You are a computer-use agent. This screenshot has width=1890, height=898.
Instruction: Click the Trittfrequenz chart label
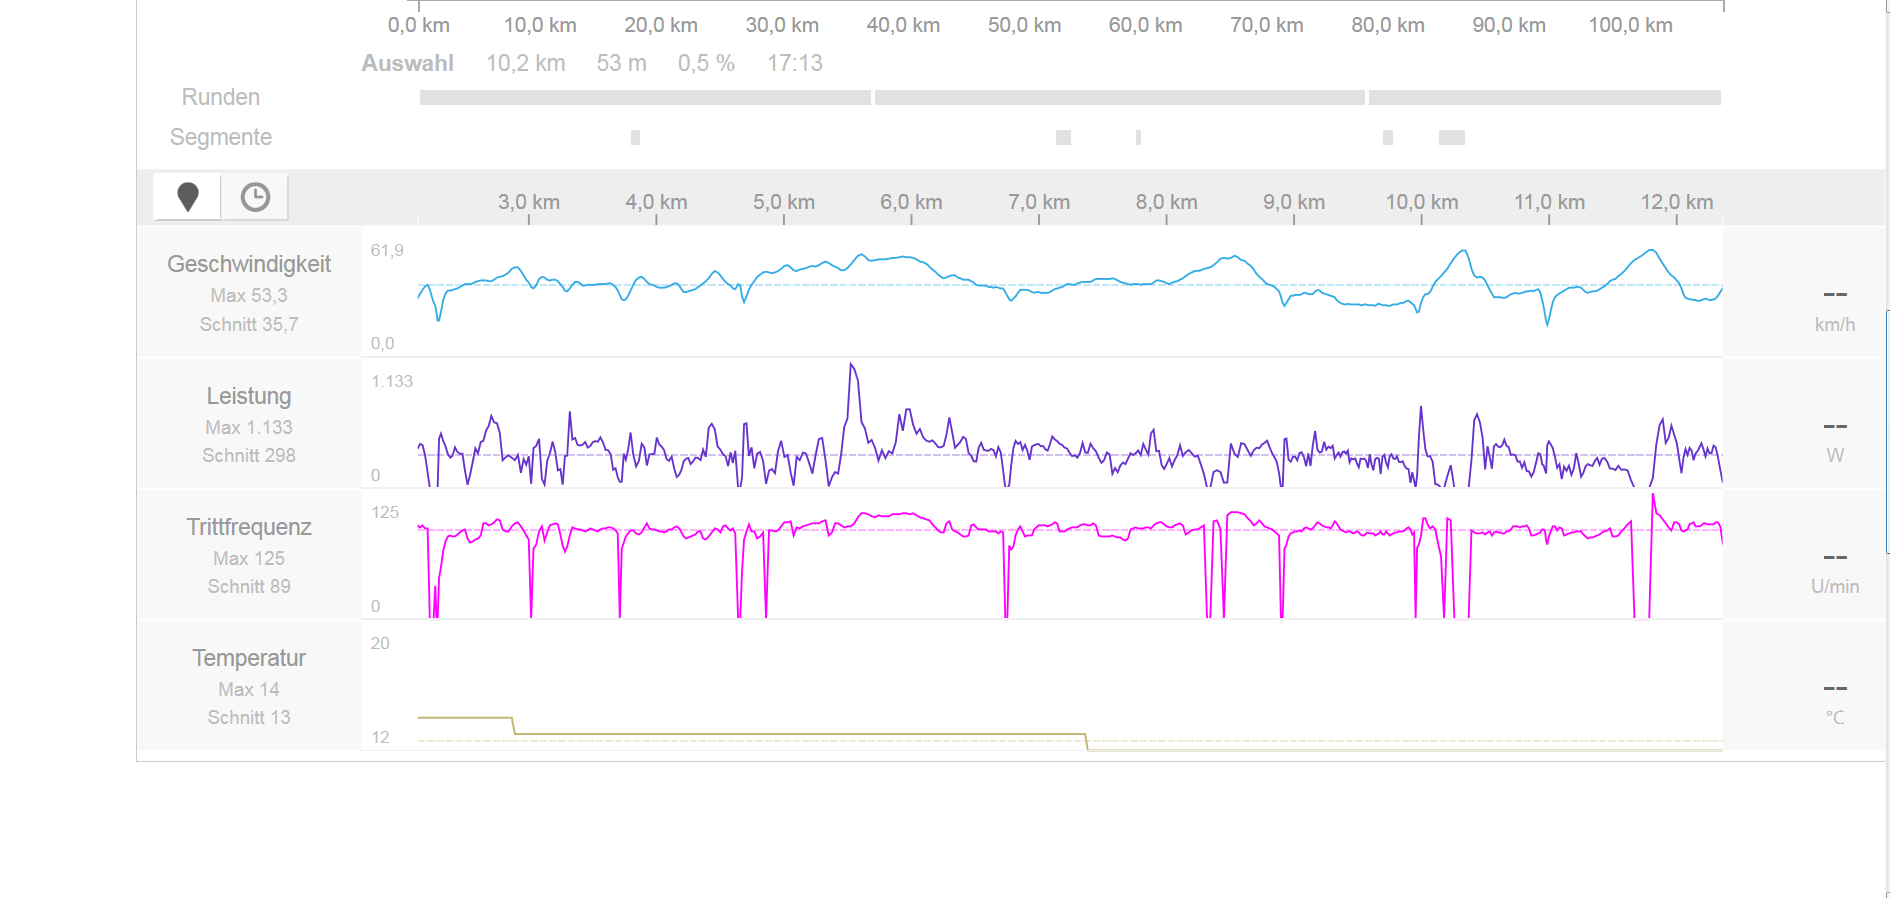(249, 527)
